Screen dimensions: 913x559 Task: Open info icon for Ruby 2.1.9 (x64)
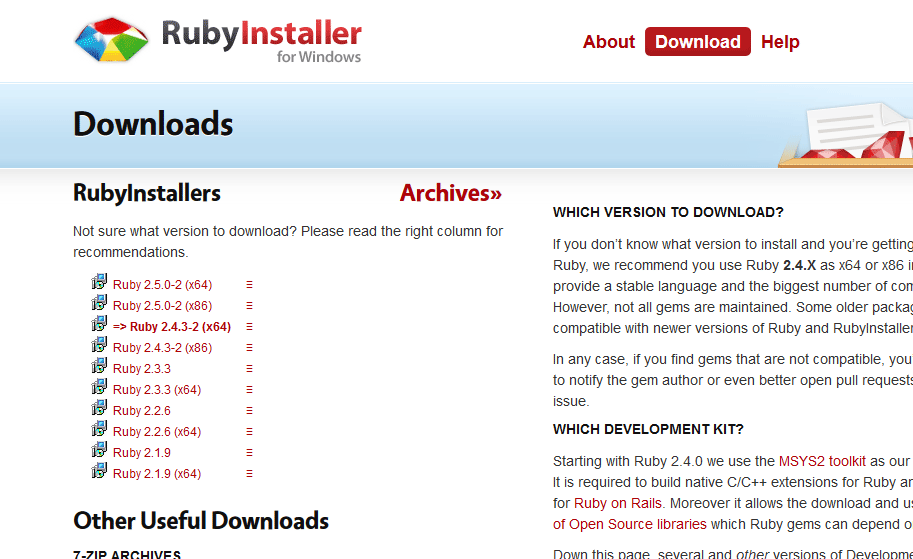click(x=249, y=473)
